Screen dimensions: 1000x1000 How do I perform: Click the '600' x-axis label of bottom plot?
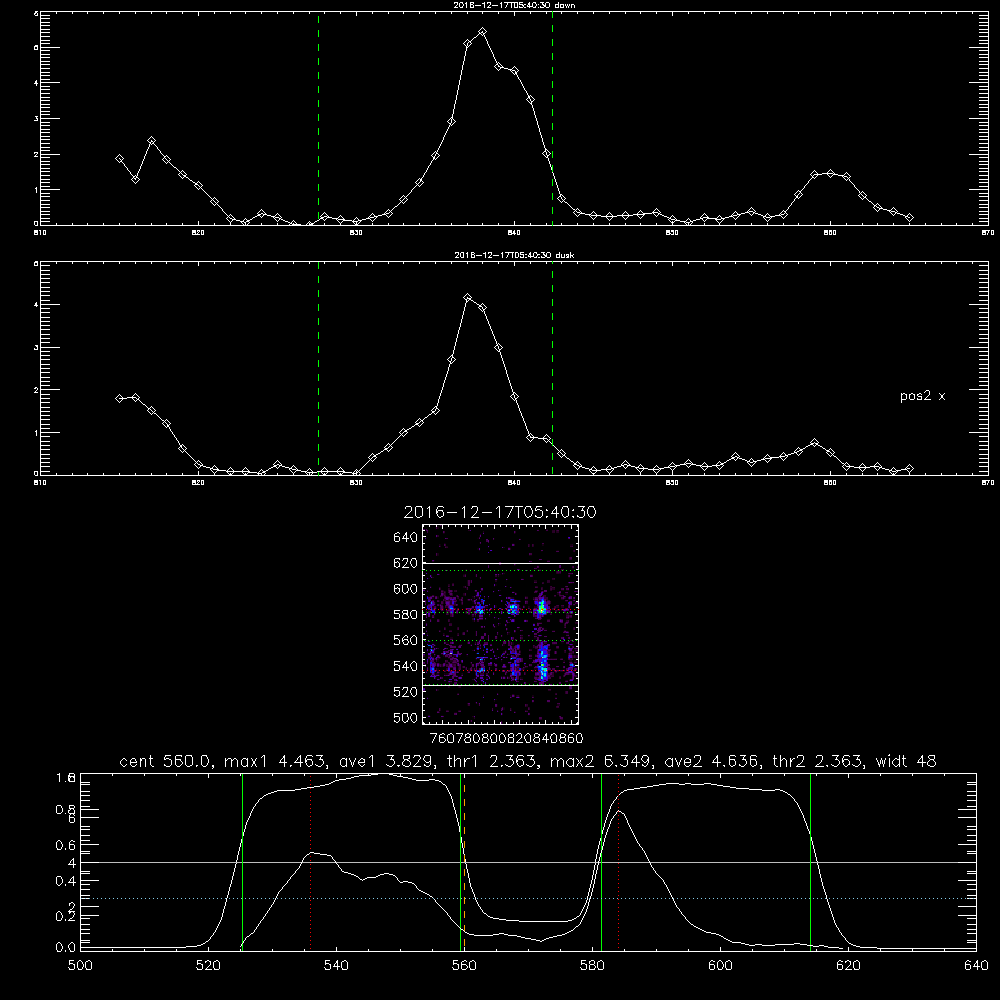(x=721, y=966)
